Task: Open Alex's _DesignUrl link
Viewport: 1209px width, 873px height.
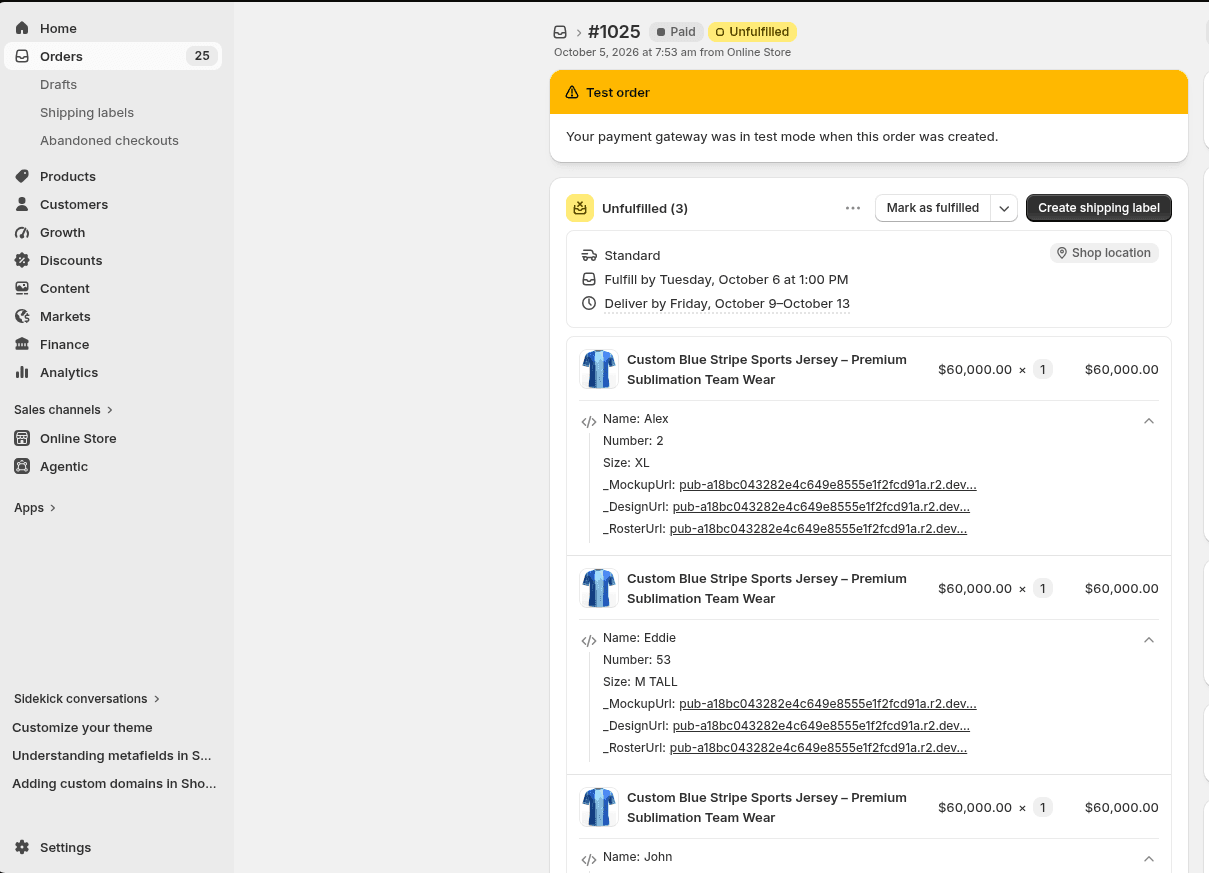Action: 821,507
